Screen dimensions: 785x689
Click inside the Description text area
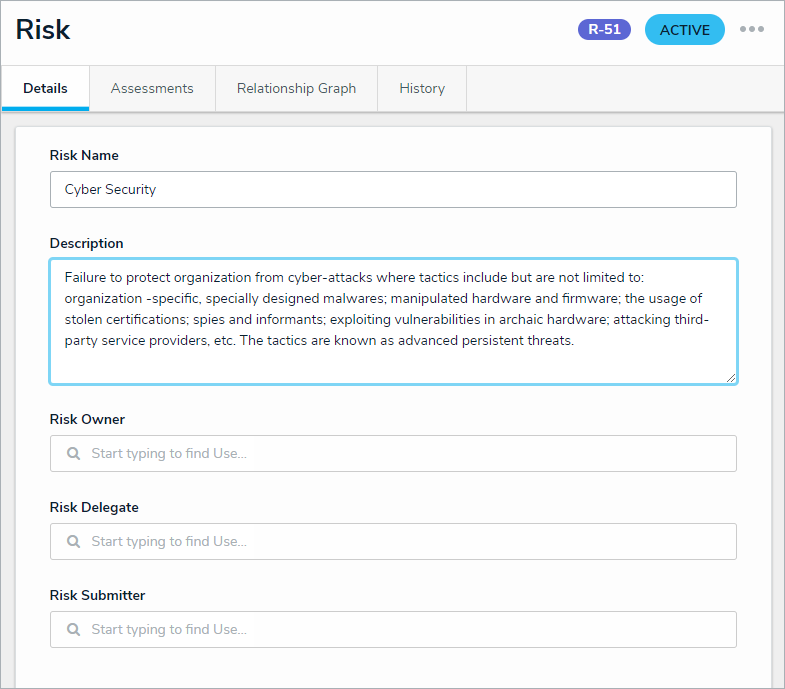393,320
